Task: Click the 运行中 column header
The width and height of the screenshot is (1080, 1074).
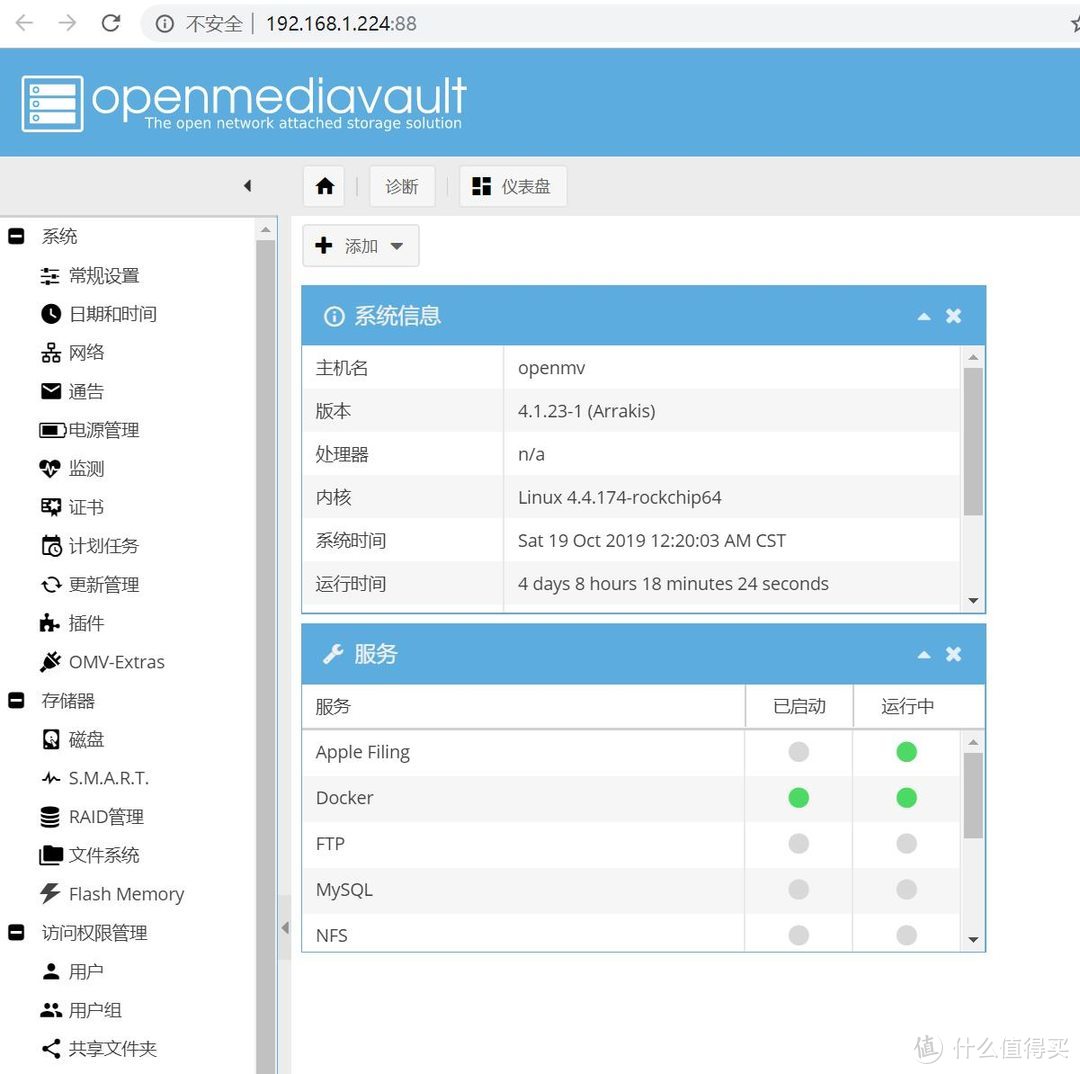Action: click(907, 706)
